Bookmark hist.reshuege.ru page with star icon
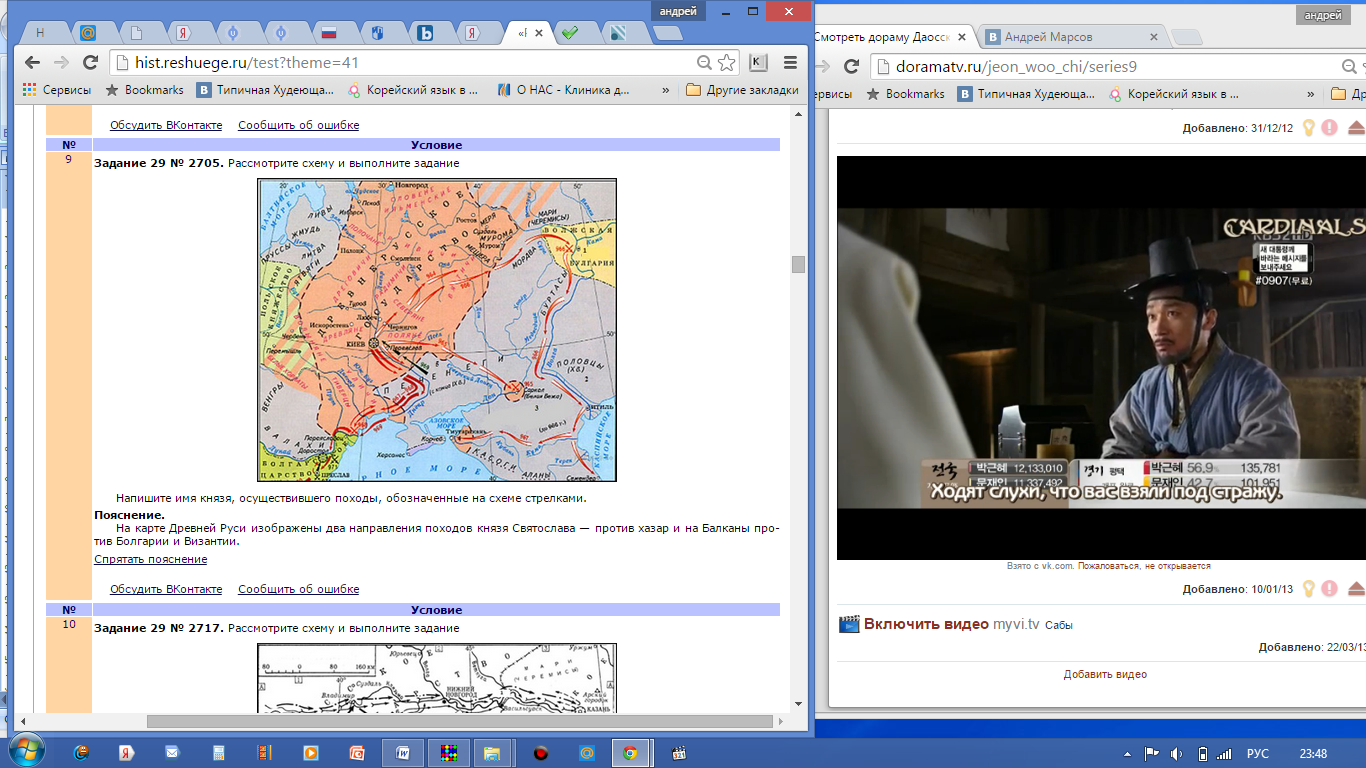The image size is (1366, 768). (727, 63)
